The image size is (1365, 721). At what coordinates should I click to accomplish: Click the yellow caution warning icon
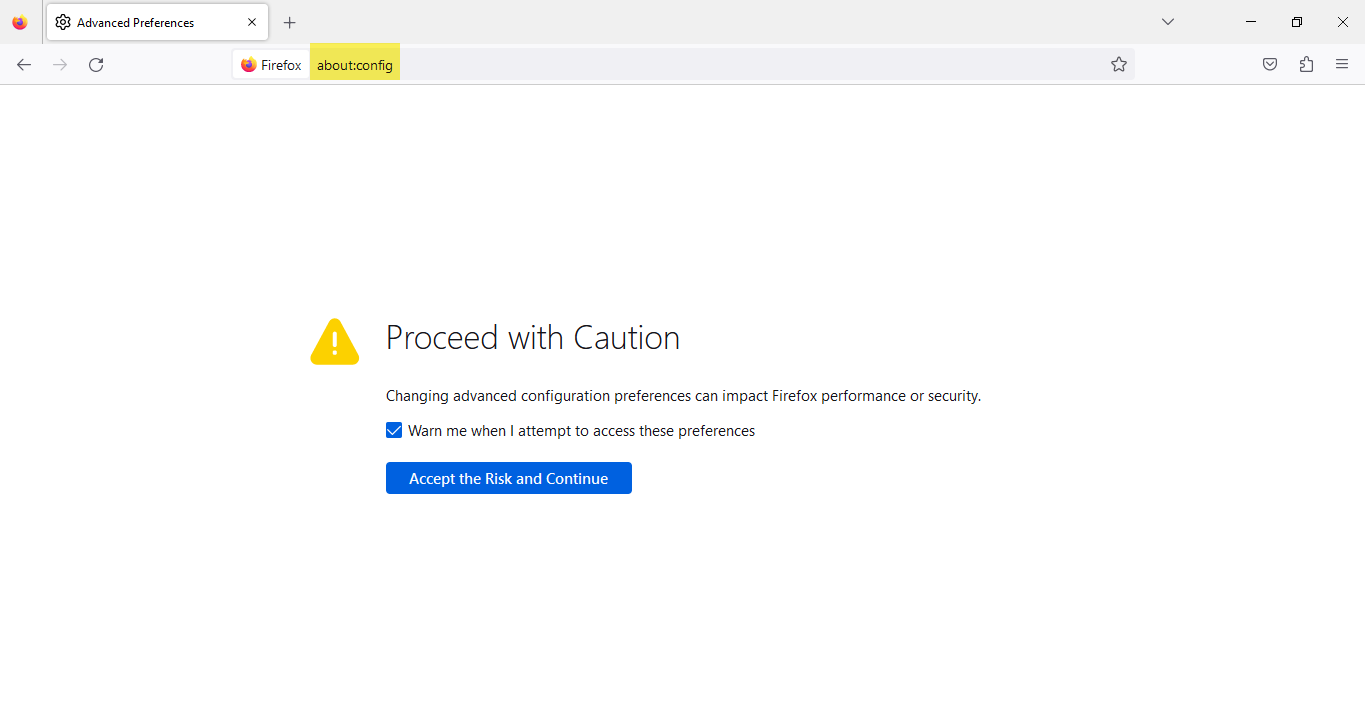point(335,341)
